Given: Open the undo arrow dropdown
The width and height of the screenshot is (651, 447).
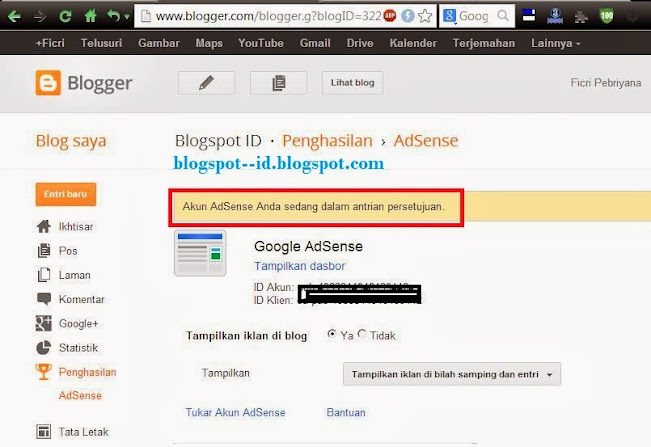Looking at the screenshot, I should pos(127,17).
